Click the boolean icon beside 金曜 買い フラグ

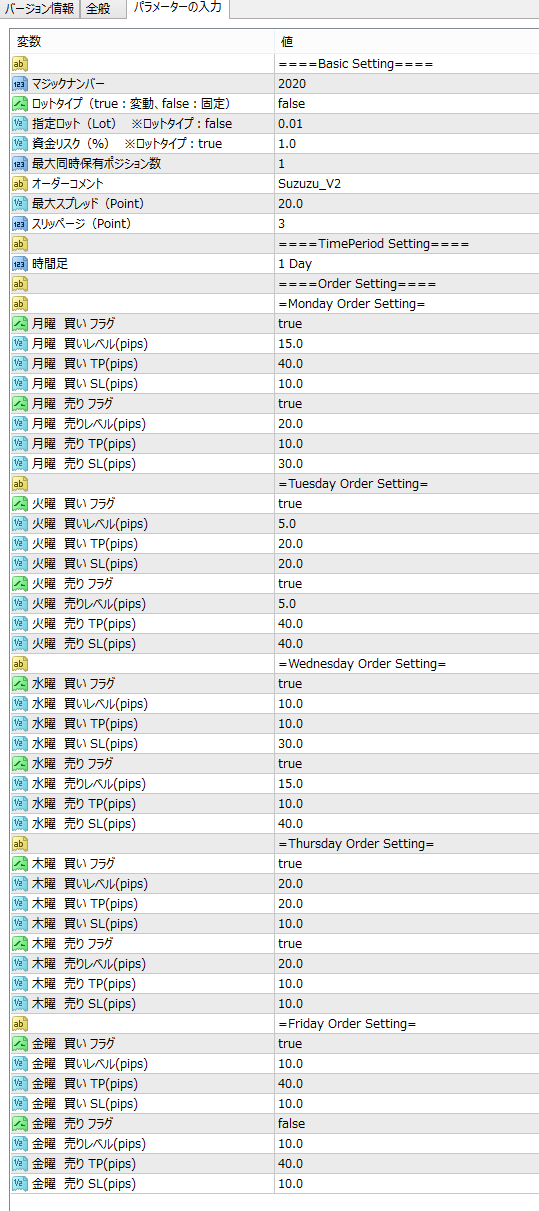[20, 1044]
